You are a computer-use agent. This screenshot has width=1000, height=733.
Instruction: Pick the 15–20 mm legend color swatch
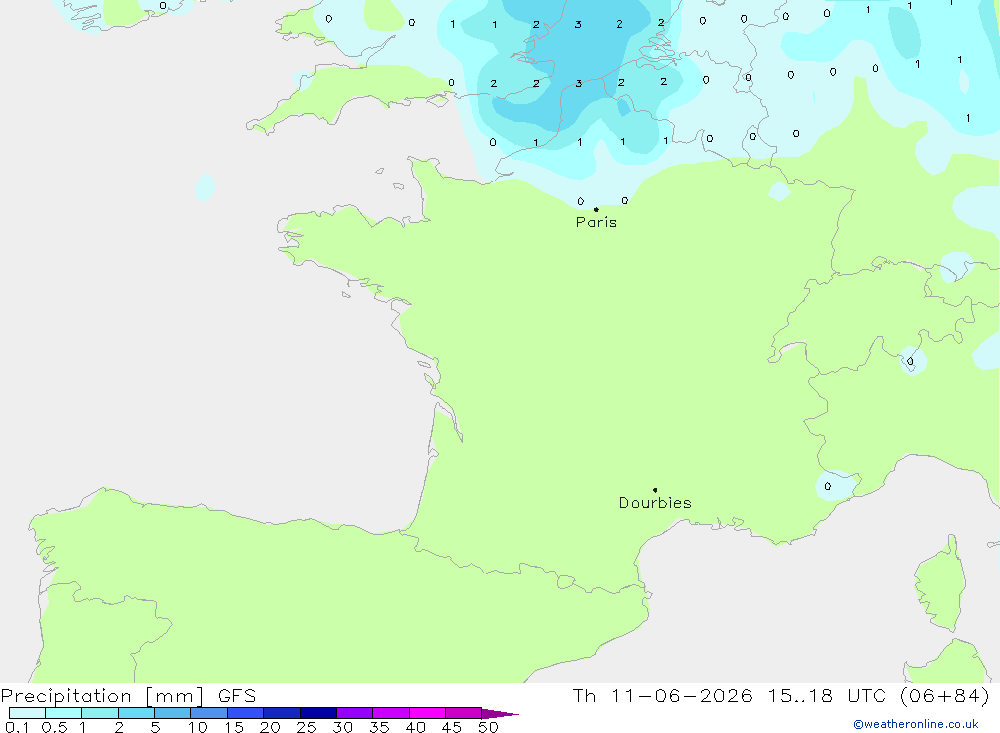tap(246, 713)
